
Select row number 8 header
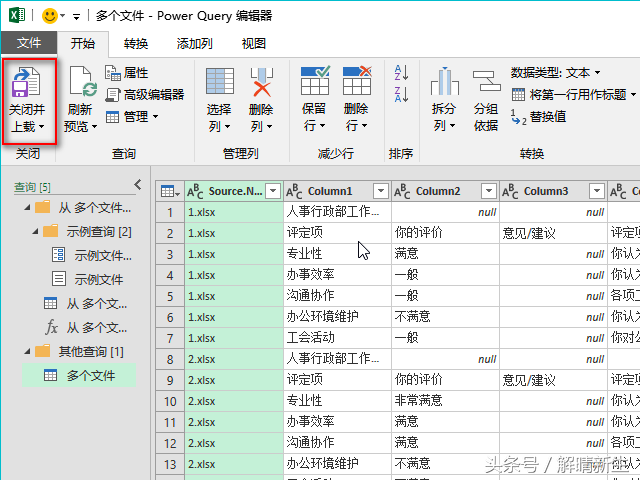tap(170, 359)
